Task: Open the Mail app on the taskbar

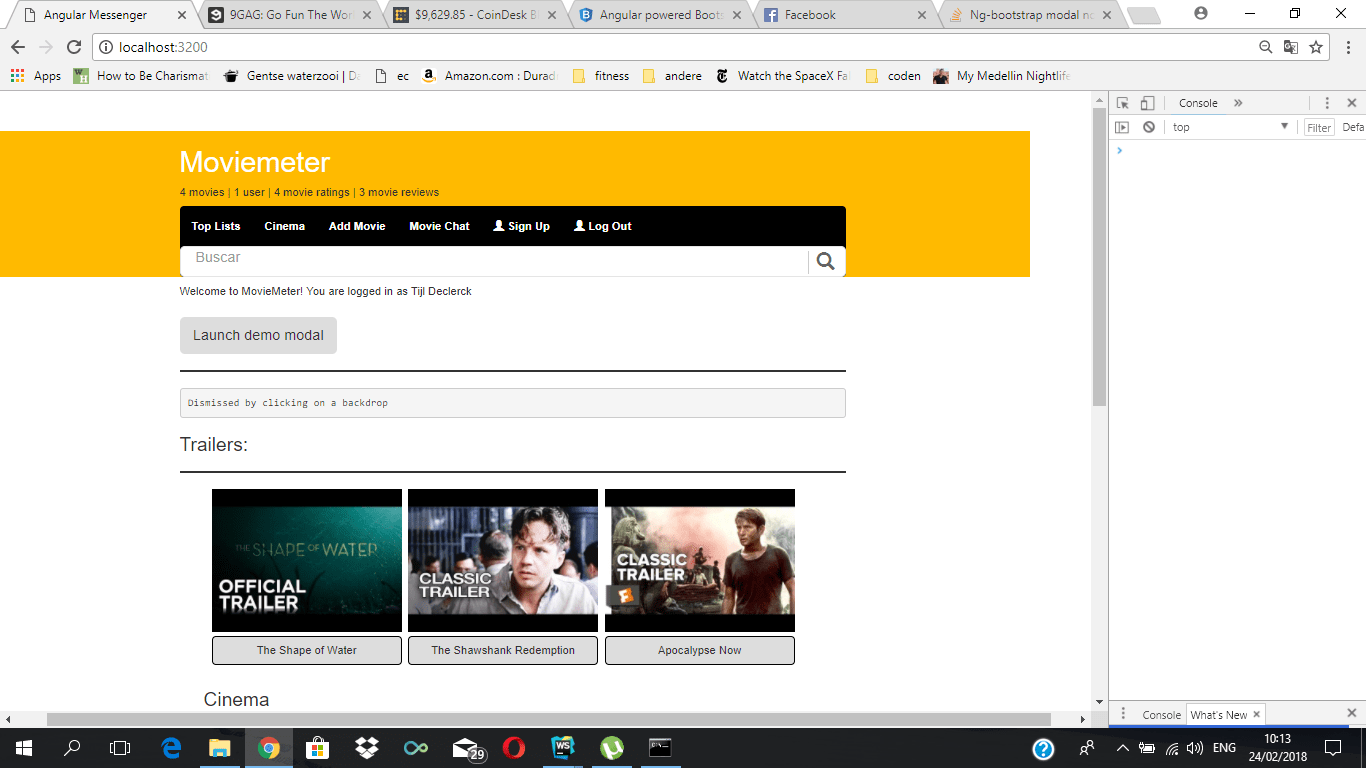Action: 467,749
